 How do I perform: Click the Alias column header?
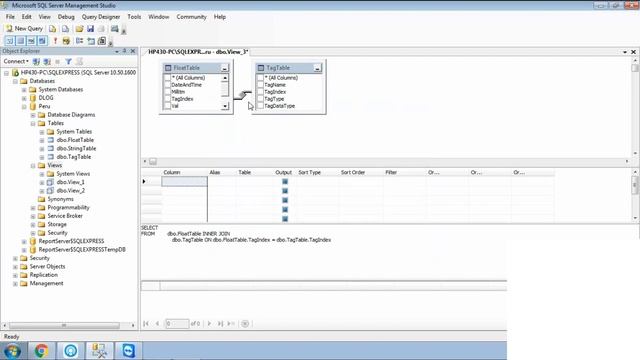click(215, 173)
